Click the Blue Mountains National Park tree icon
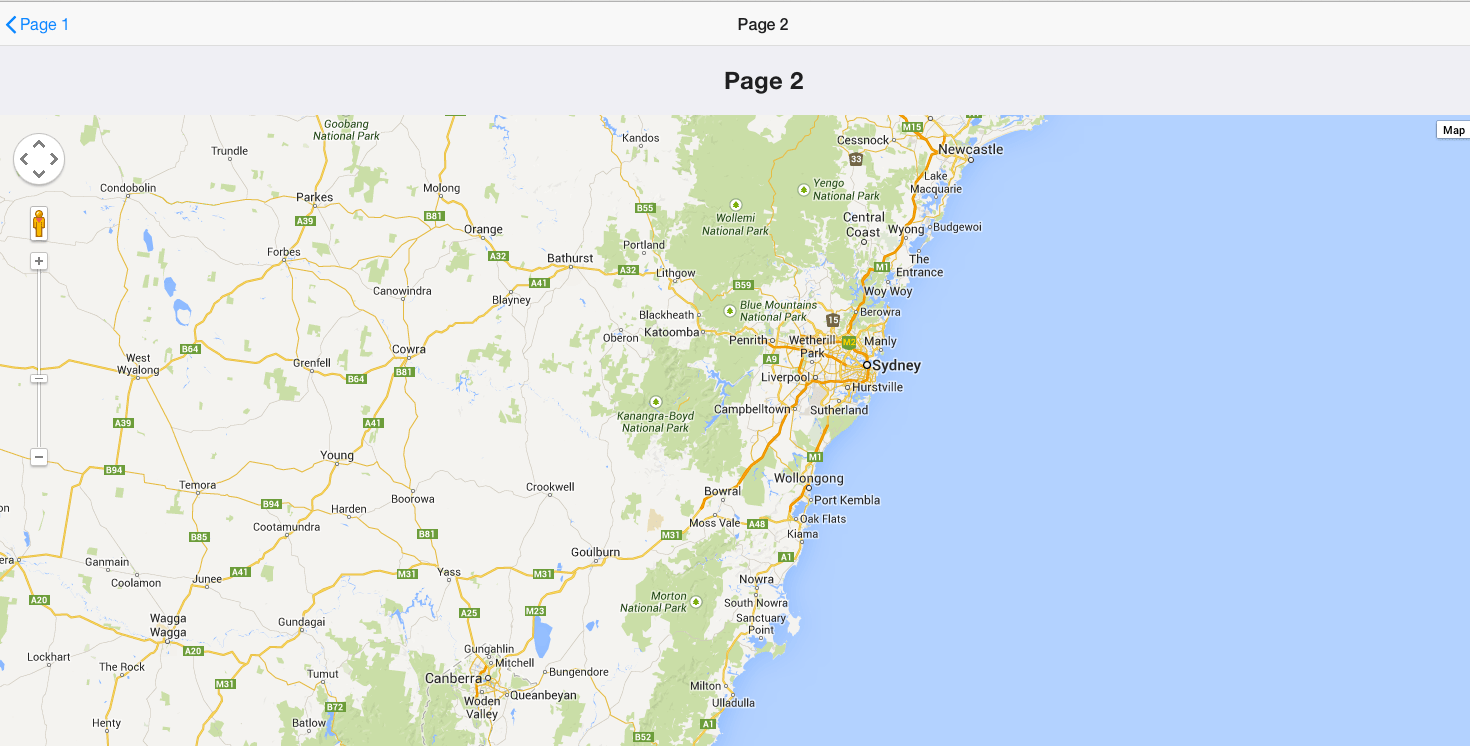This screenshot has height=746, width=1470. [729, 310]
